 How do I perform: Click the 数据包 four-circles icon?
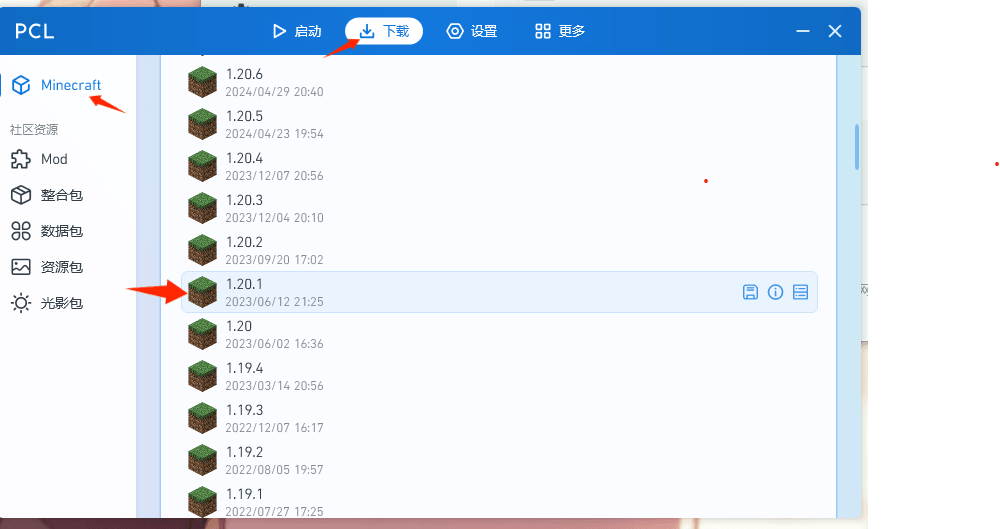21,231
